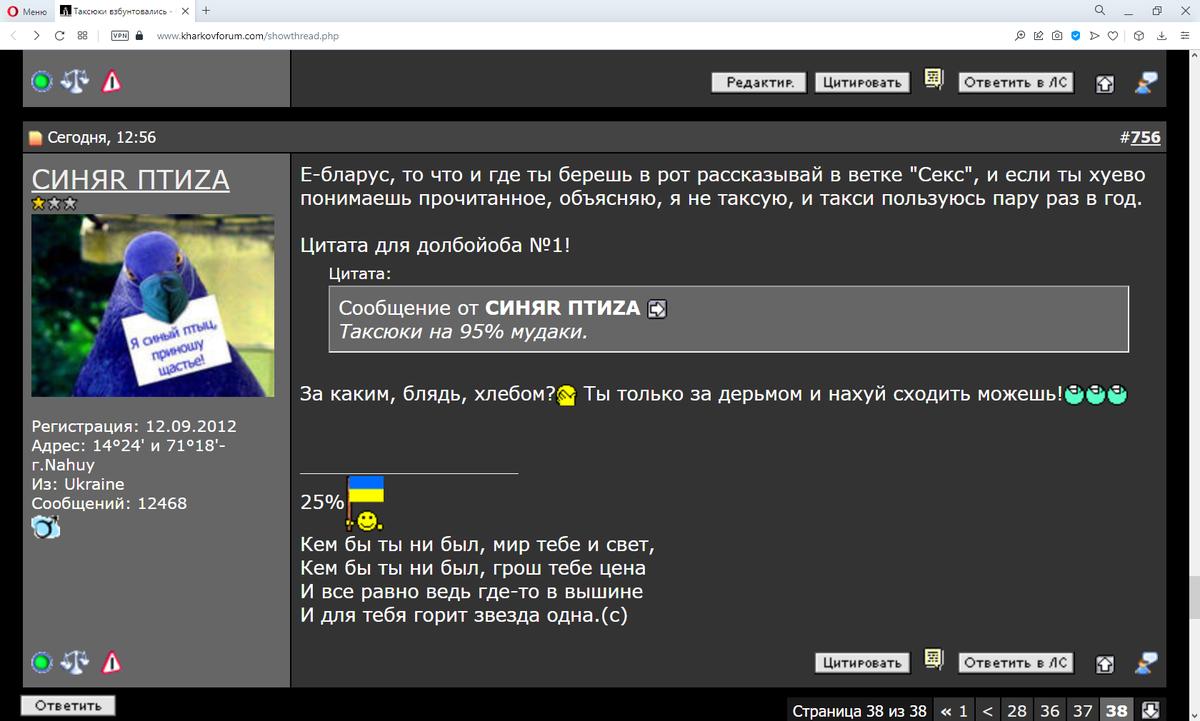Click post #756 green online status icon
This screenshot has height=721, width=1200.
tap(41, 662)
